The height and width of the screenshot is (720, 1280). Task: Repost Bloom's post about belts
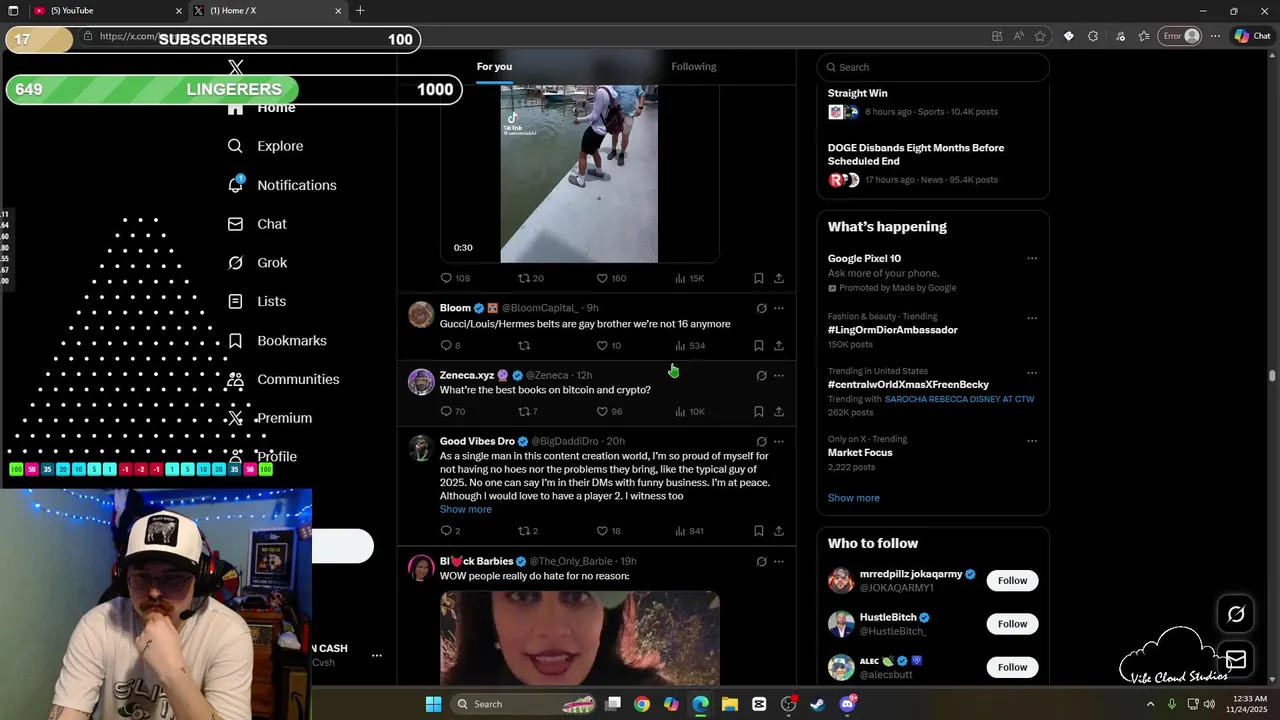point(524,345)
